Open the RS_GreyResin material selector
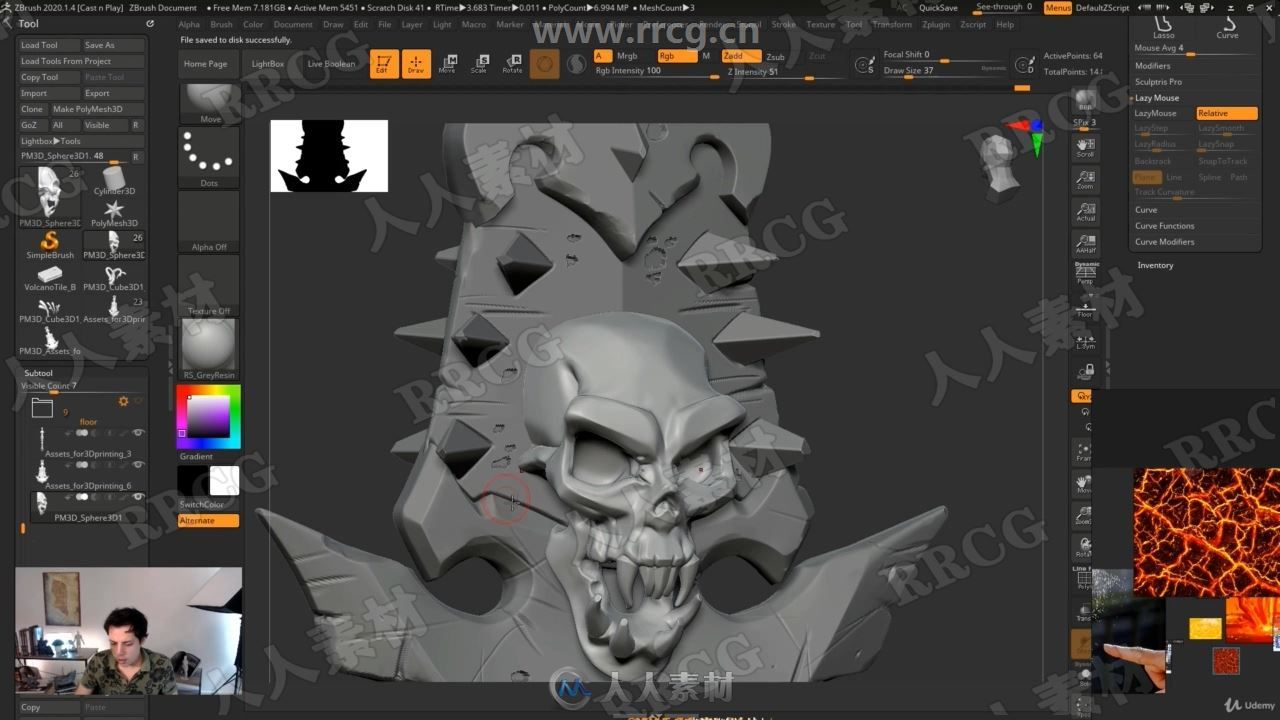This screenshot has height=720, width=1280. (x=209, y=349)
